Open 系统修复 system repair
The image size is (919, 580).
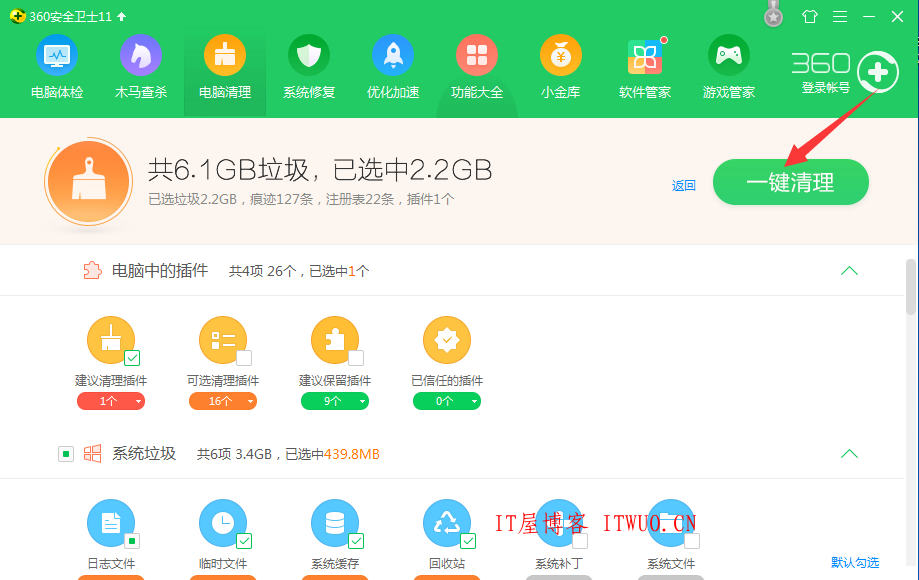tap(309, 67)
